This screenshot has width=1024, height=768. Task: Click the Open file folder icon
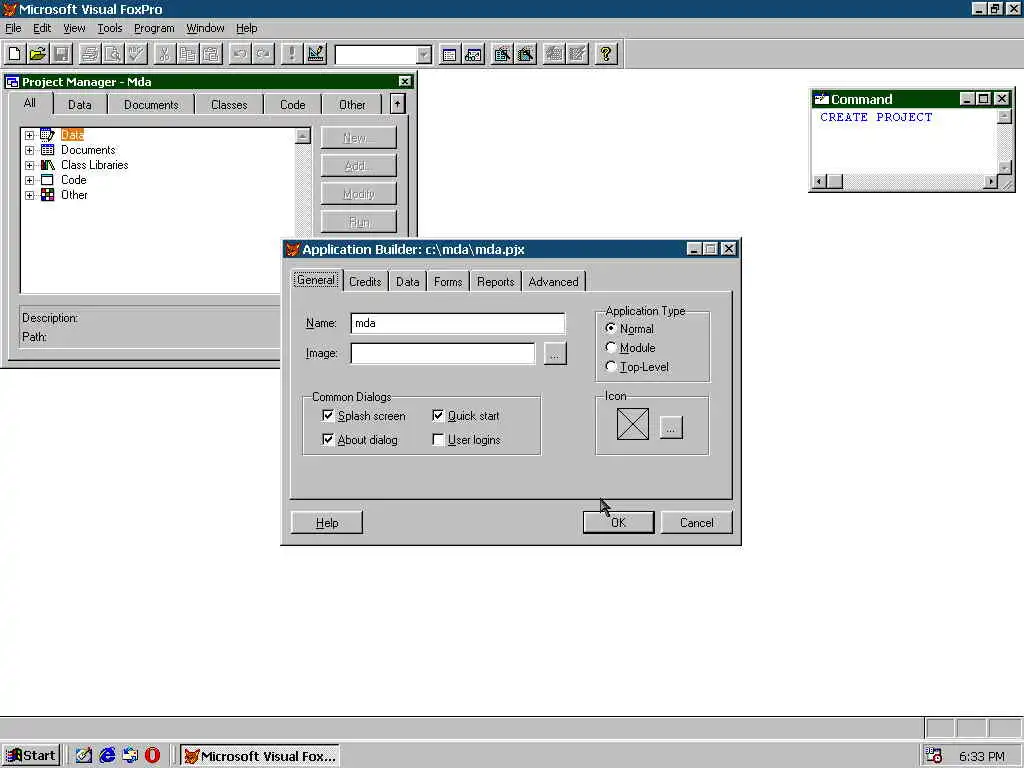click(38, 54)
